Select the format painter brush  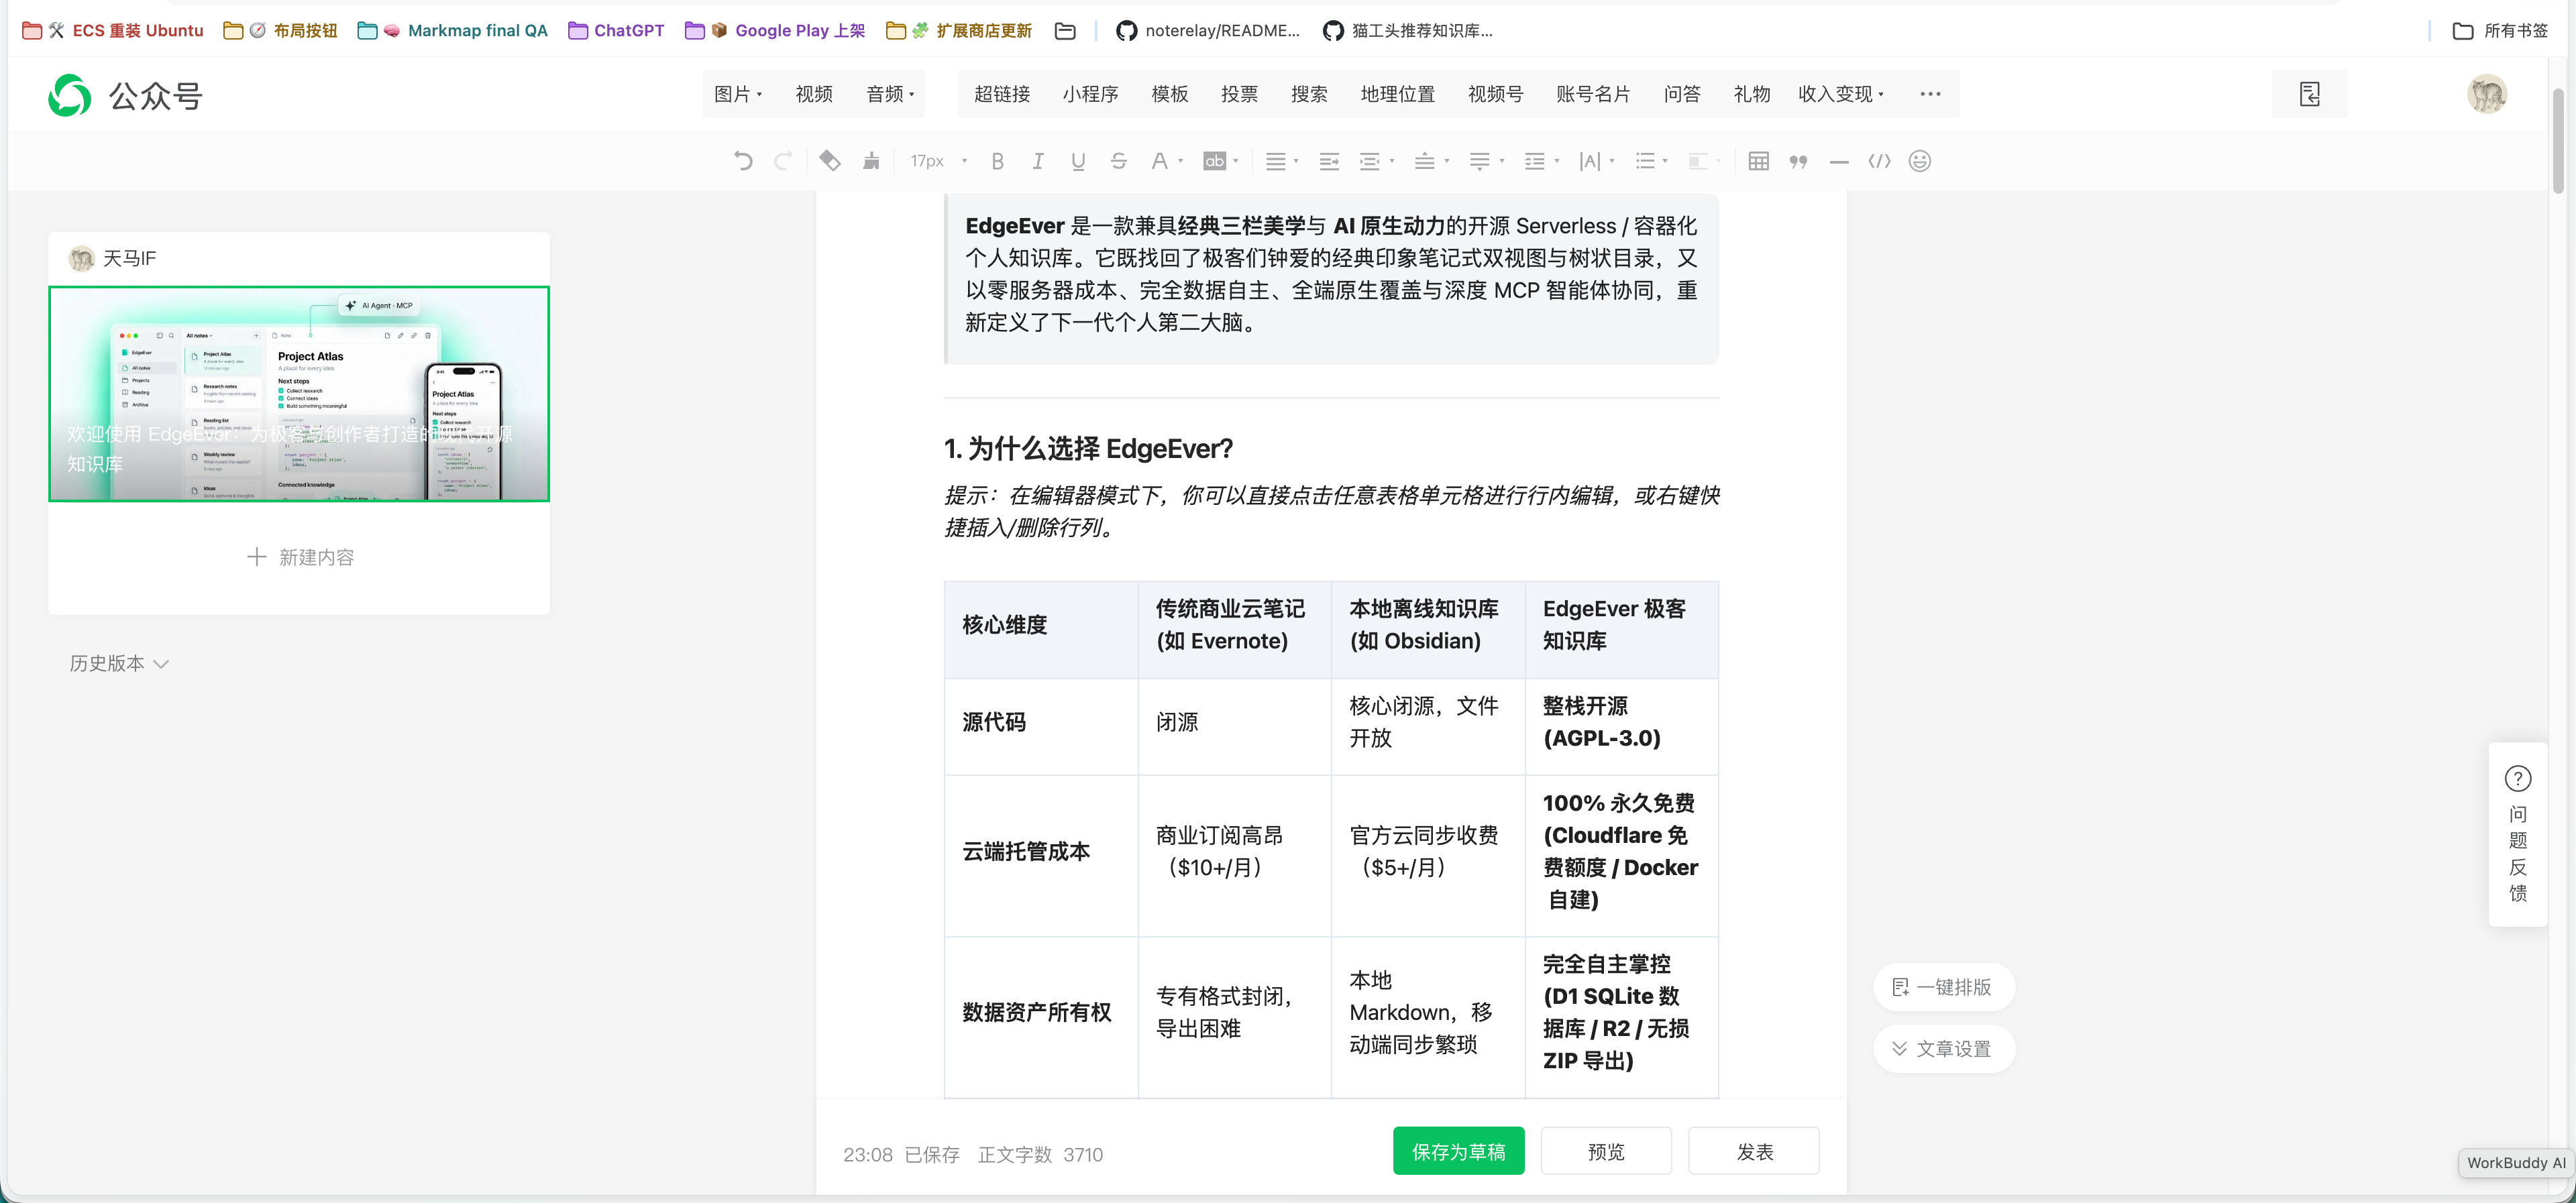click(x=871, y=161)
